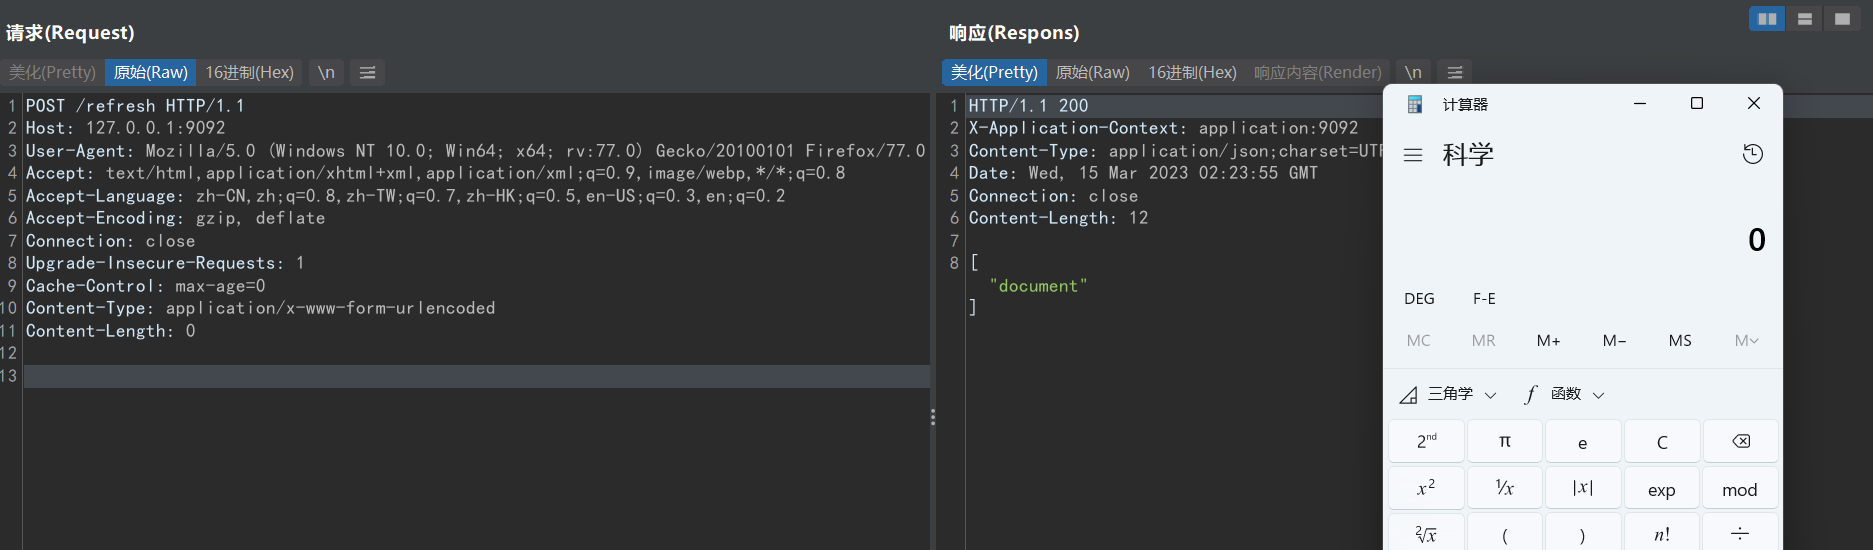The width and height of the screenshot is (1873, 550).
Task: Click the right parenthesis button
Action: [1583, 533]
